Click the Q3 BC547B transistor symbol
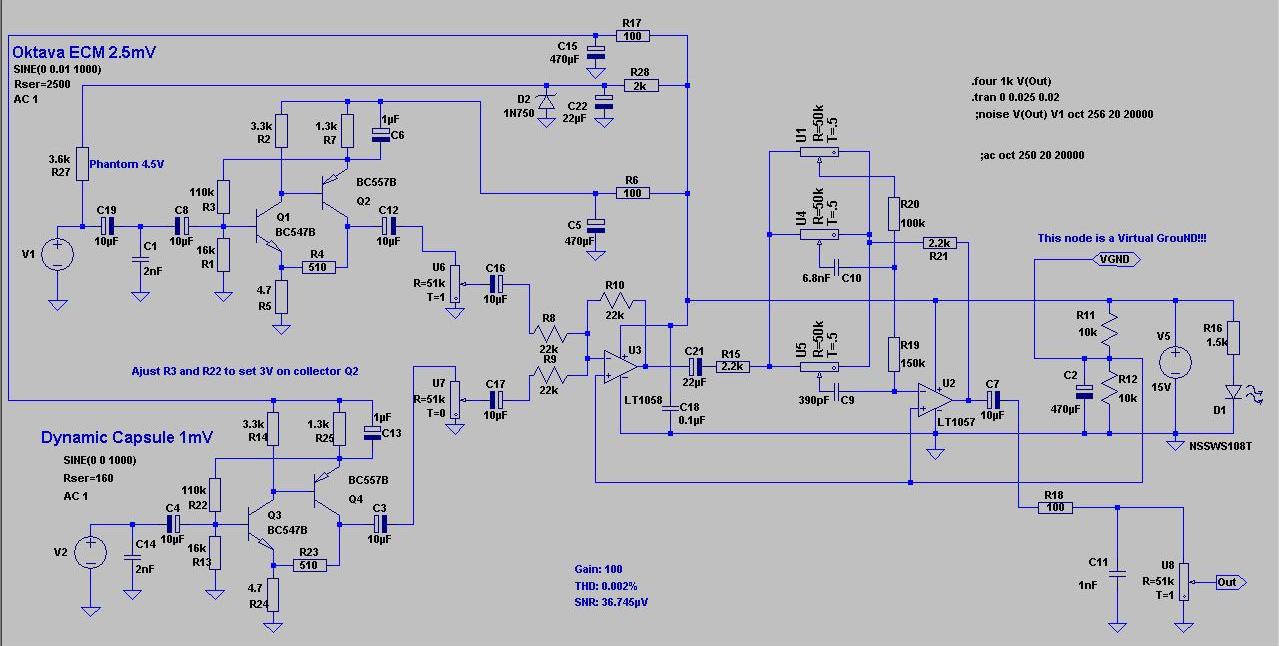Image resolution: width=1280 pixels, height=646 pixels. point(260,525)
